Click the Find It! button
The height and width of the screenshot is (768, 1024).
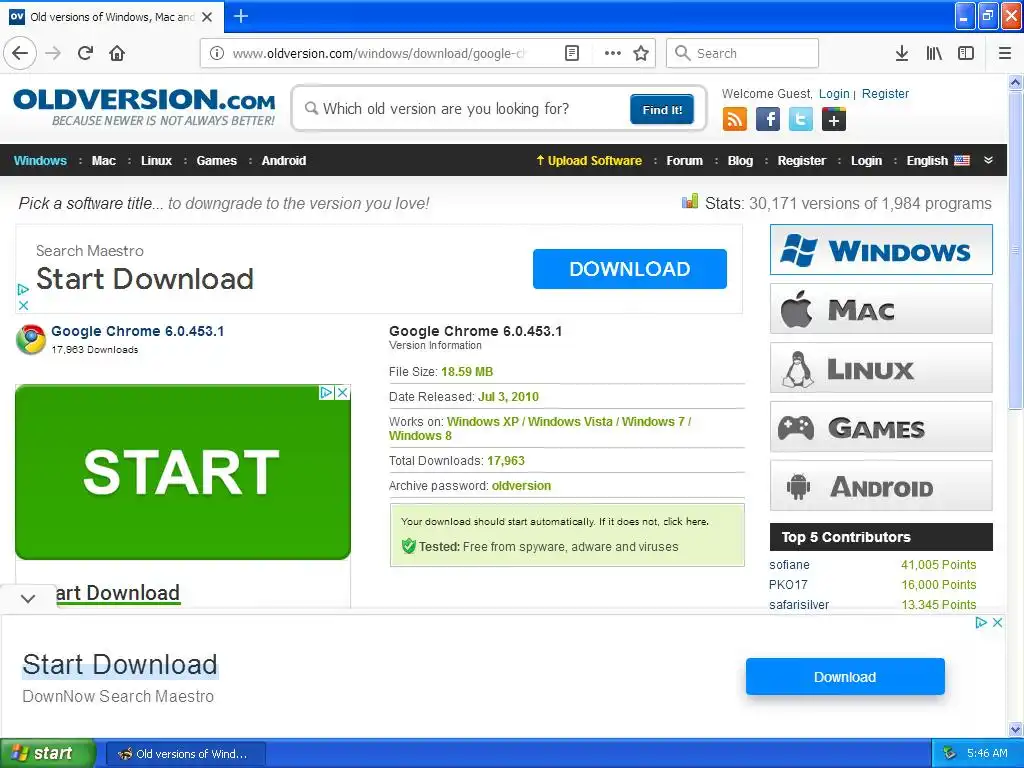(x=662, y=109)
